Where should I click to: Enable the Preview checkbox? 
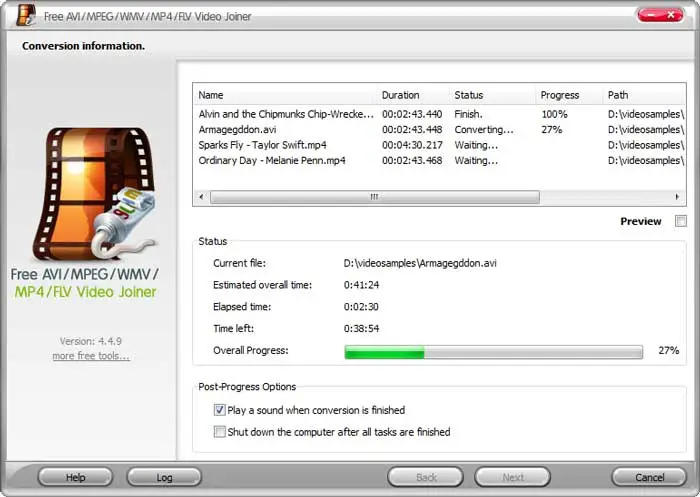pos(681,221)
